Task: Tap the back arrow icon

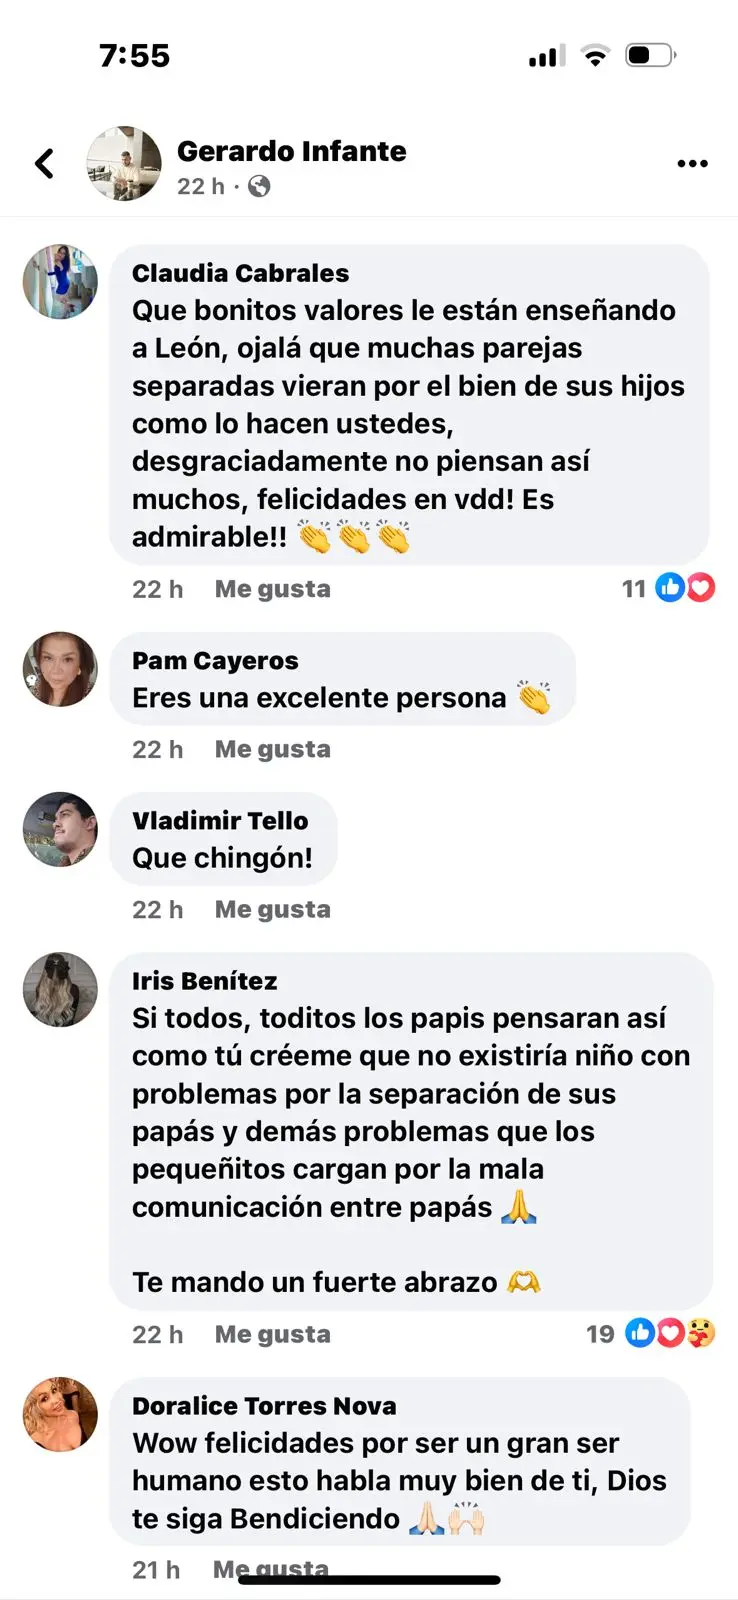Action: (44, 163)
